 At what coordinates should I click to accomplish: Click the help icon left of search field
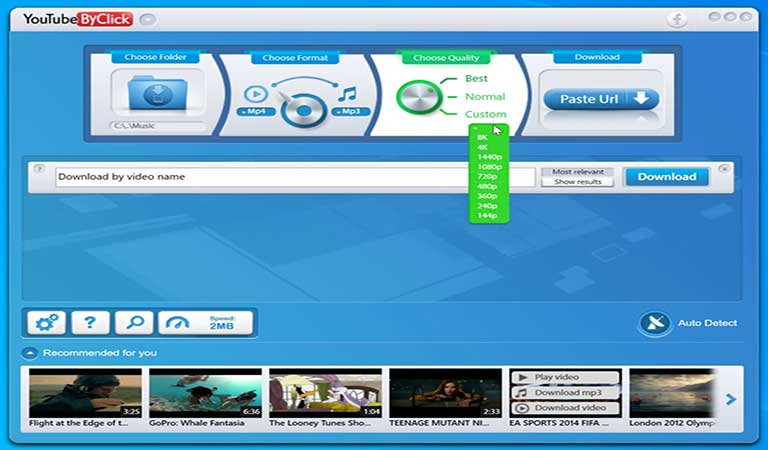pyautogui.click(x=39, y=169)
